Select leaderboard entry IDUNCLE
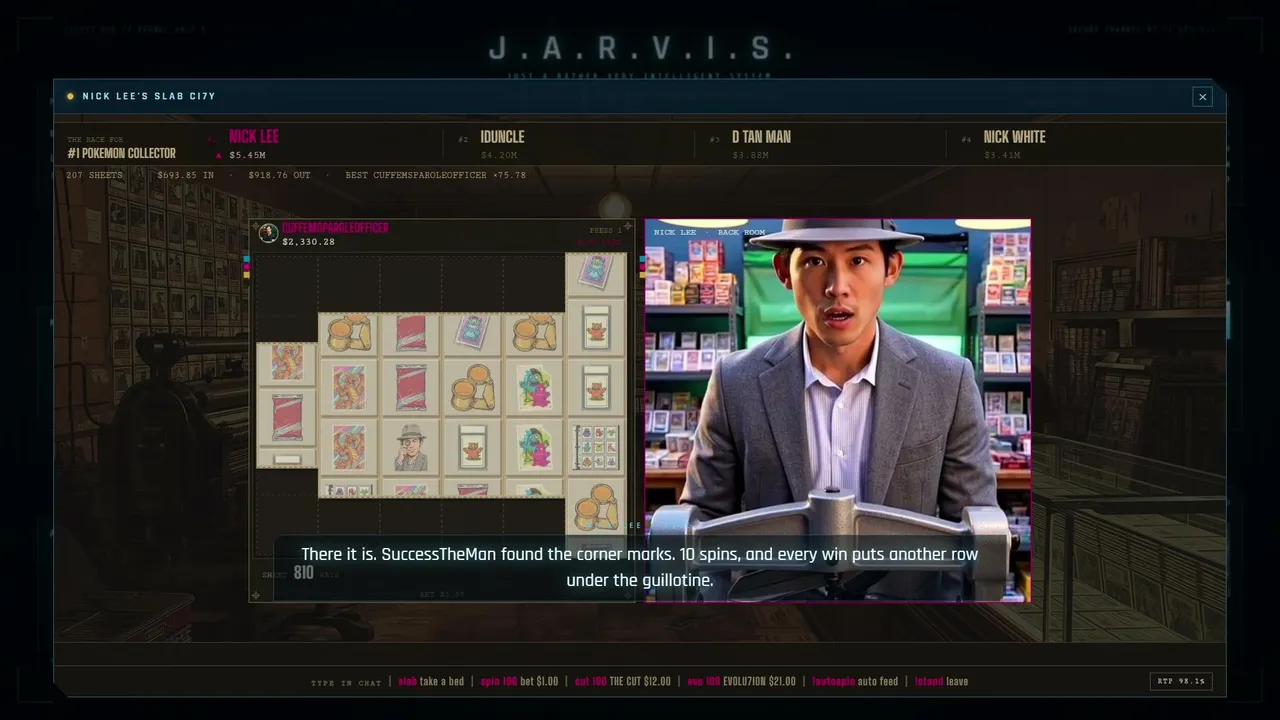The width and height of the screenshot is (1280, 720). [x=500, y=145]
